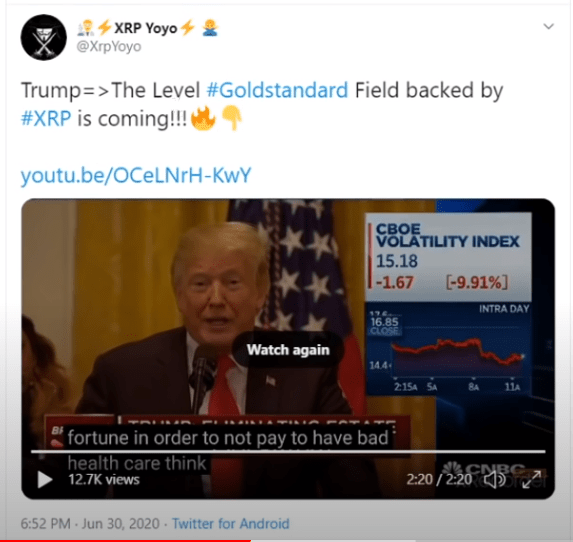Open the youtu.be/OCeLNrH-KwY link

pos(136,175)
